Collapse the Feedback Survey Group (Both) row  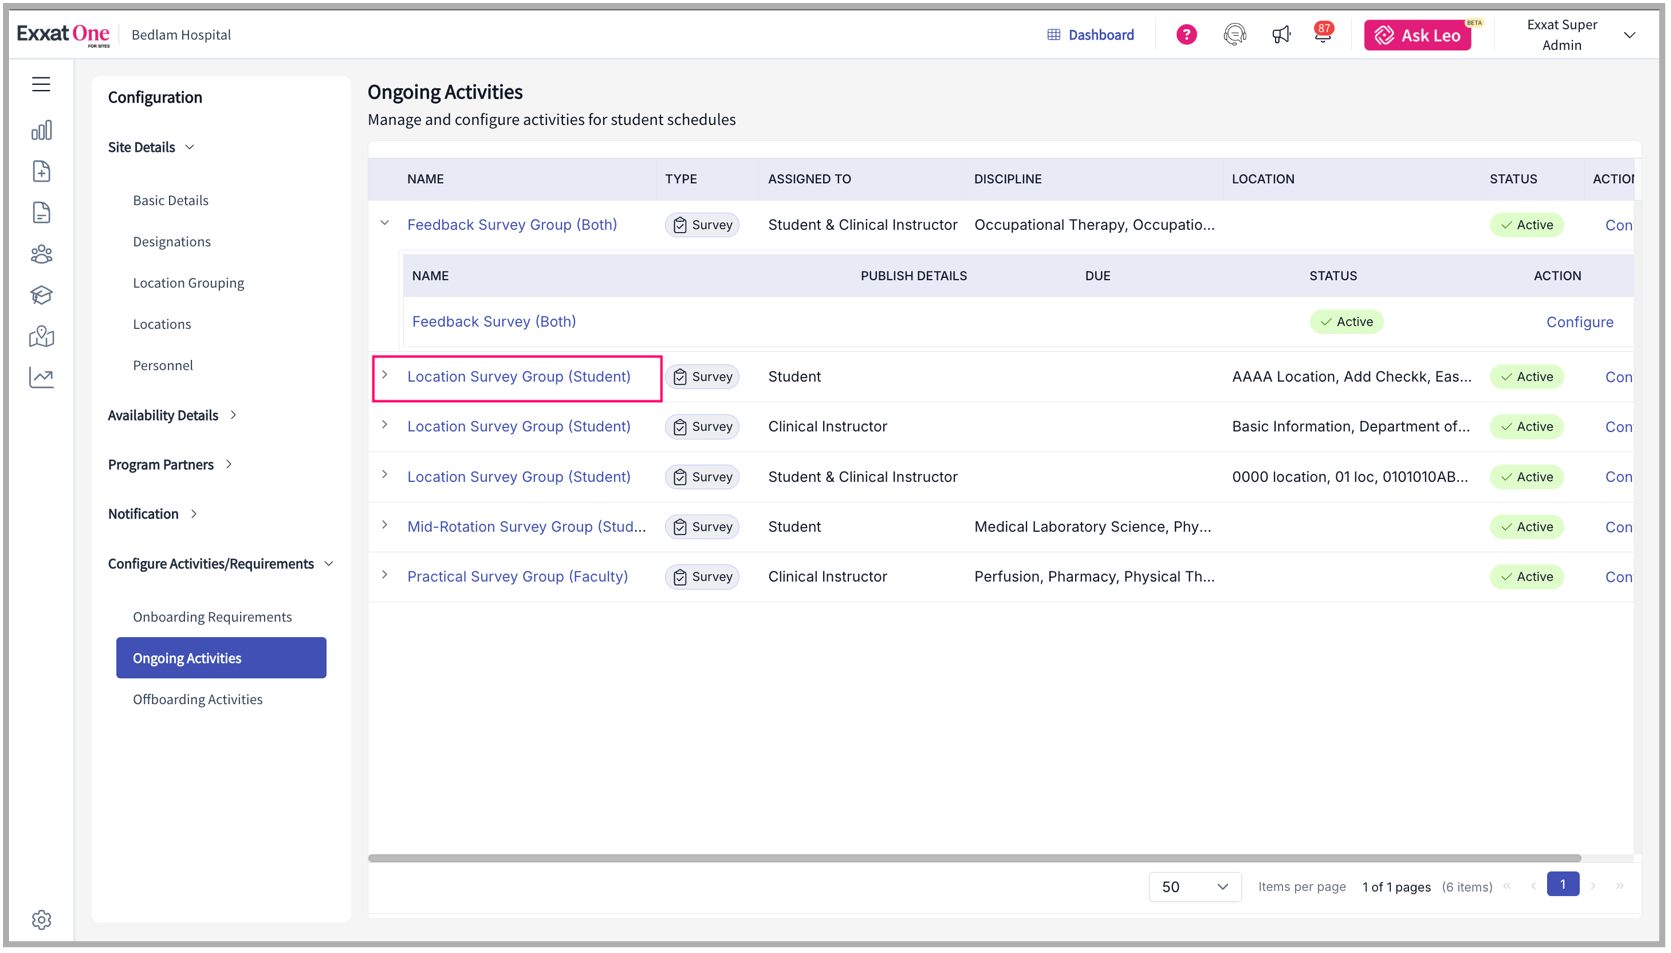pyautogui.click(x=385, y=224)
